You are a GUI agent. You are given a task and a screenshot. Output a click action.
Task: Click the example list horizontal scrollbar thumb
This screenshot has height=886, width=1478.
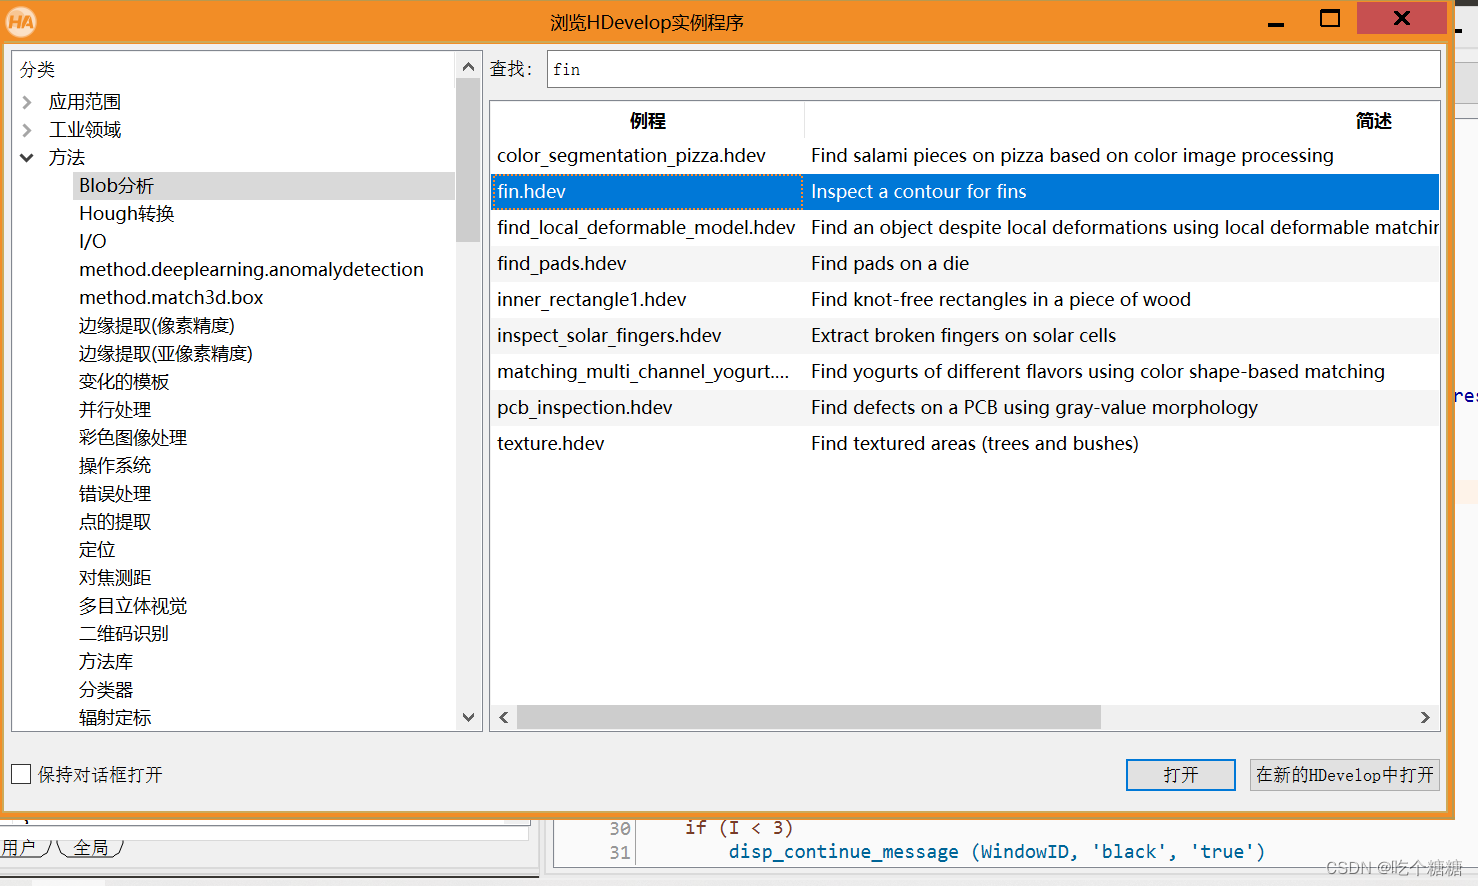(809, 717)
